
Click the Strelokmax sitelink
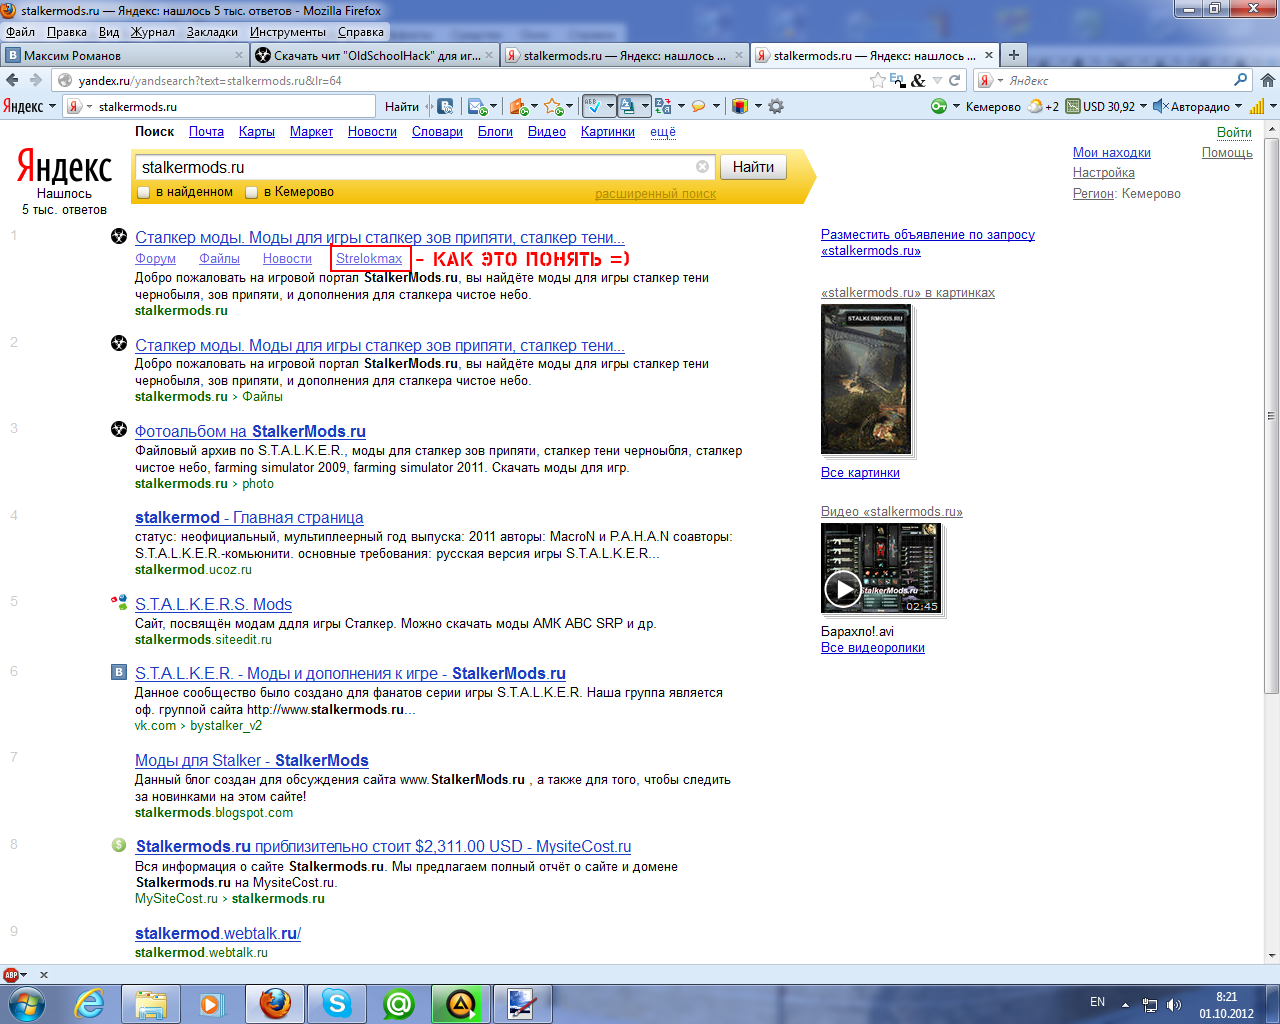tap(369, 258)
